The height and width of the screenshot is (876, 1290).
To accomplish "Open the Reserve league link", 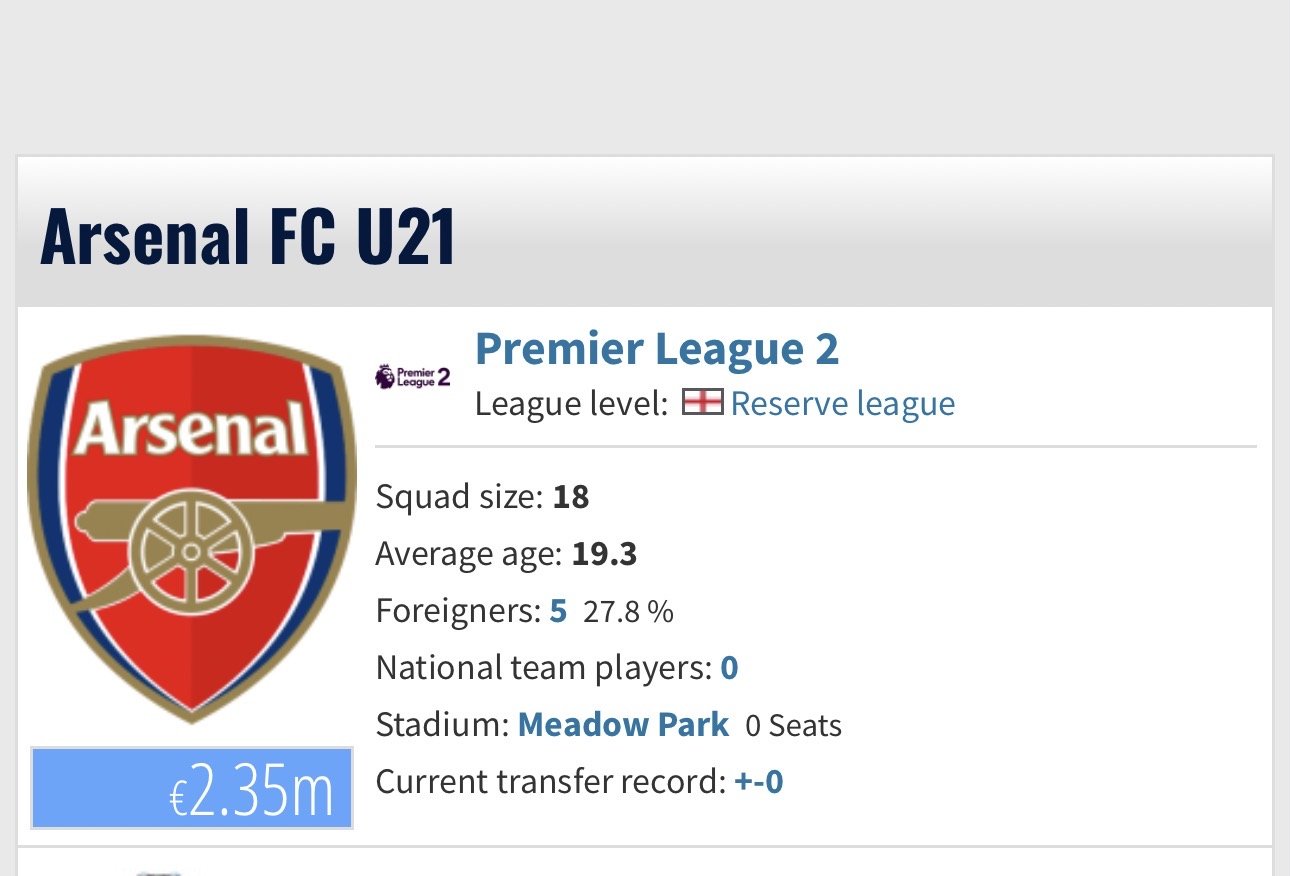I will (842, 403).
